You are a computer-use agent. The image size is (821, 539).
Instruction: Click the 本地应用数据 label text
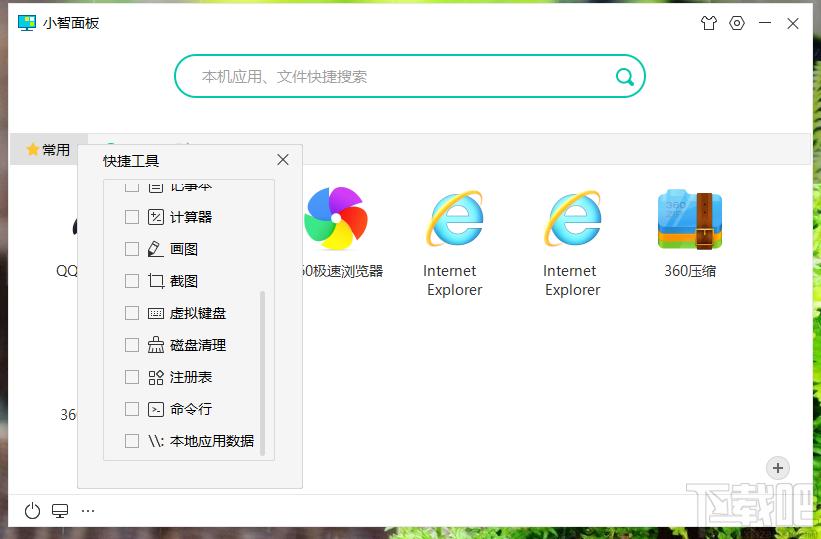pos(212,441)
